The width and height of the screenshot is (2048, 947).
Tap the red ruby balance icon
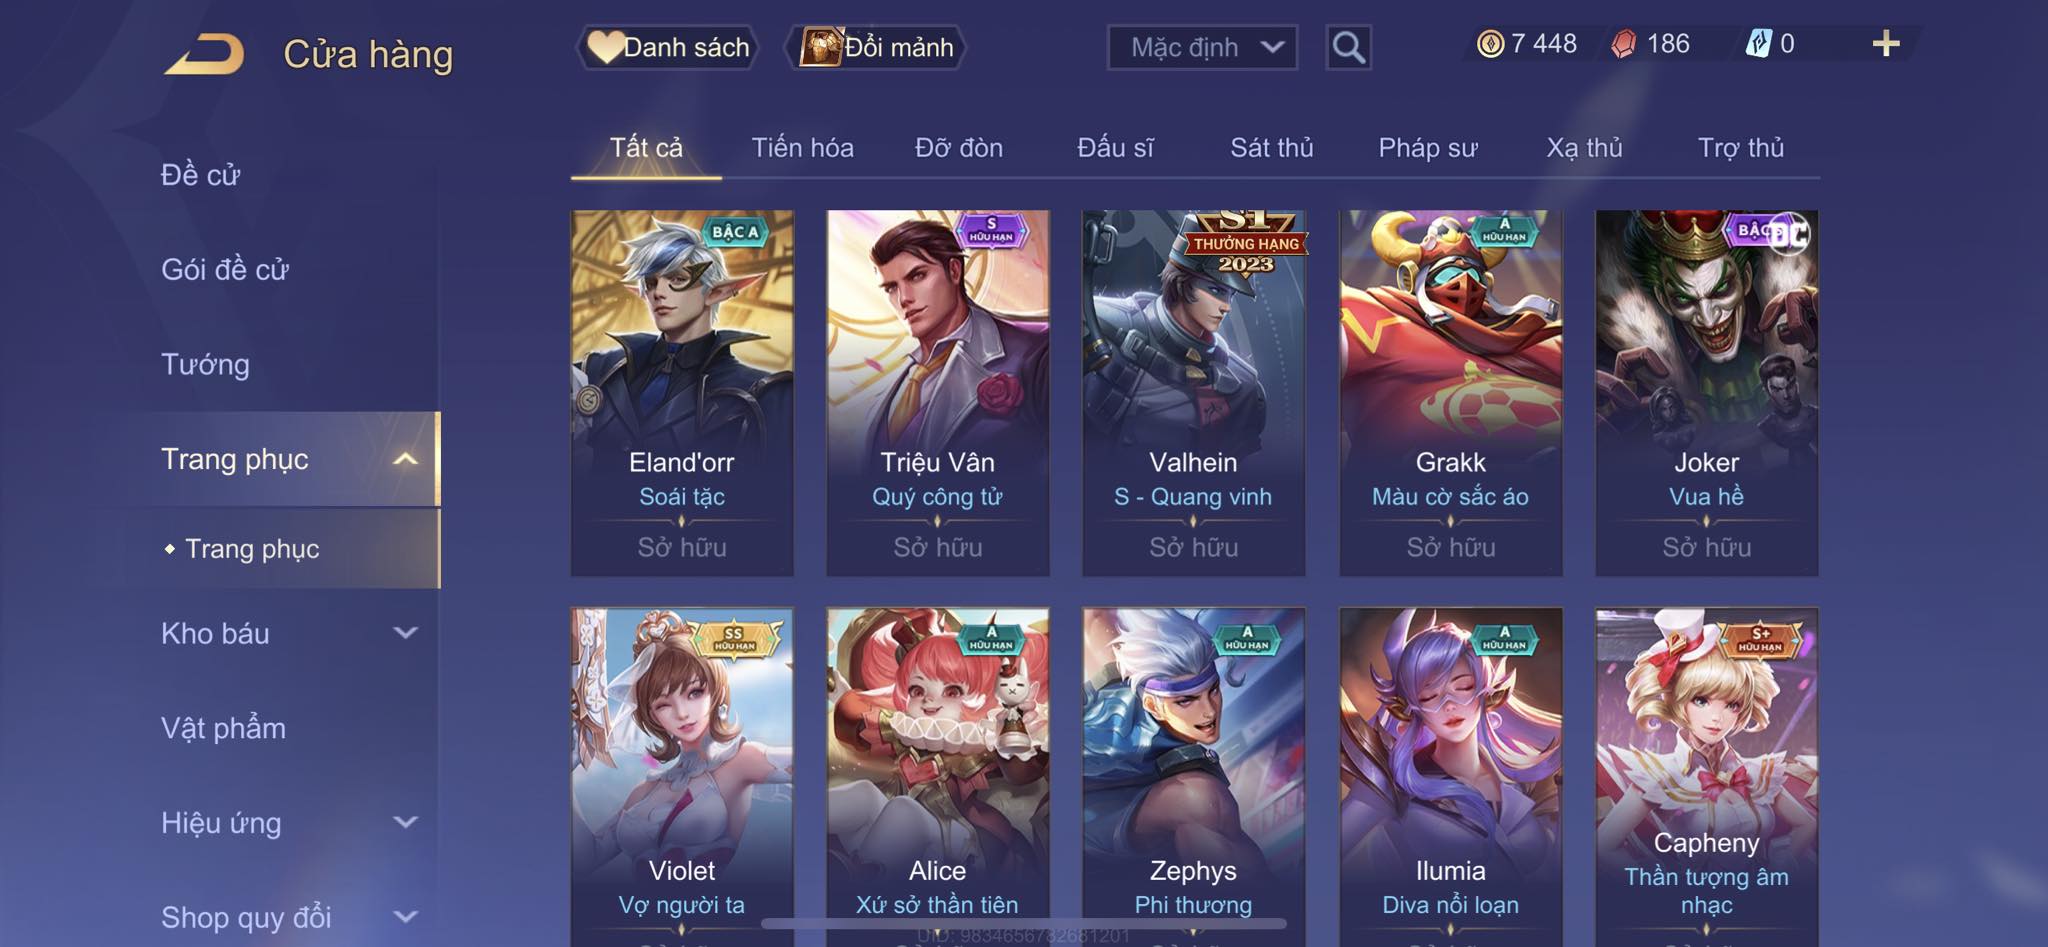[x=1624, y=44]
